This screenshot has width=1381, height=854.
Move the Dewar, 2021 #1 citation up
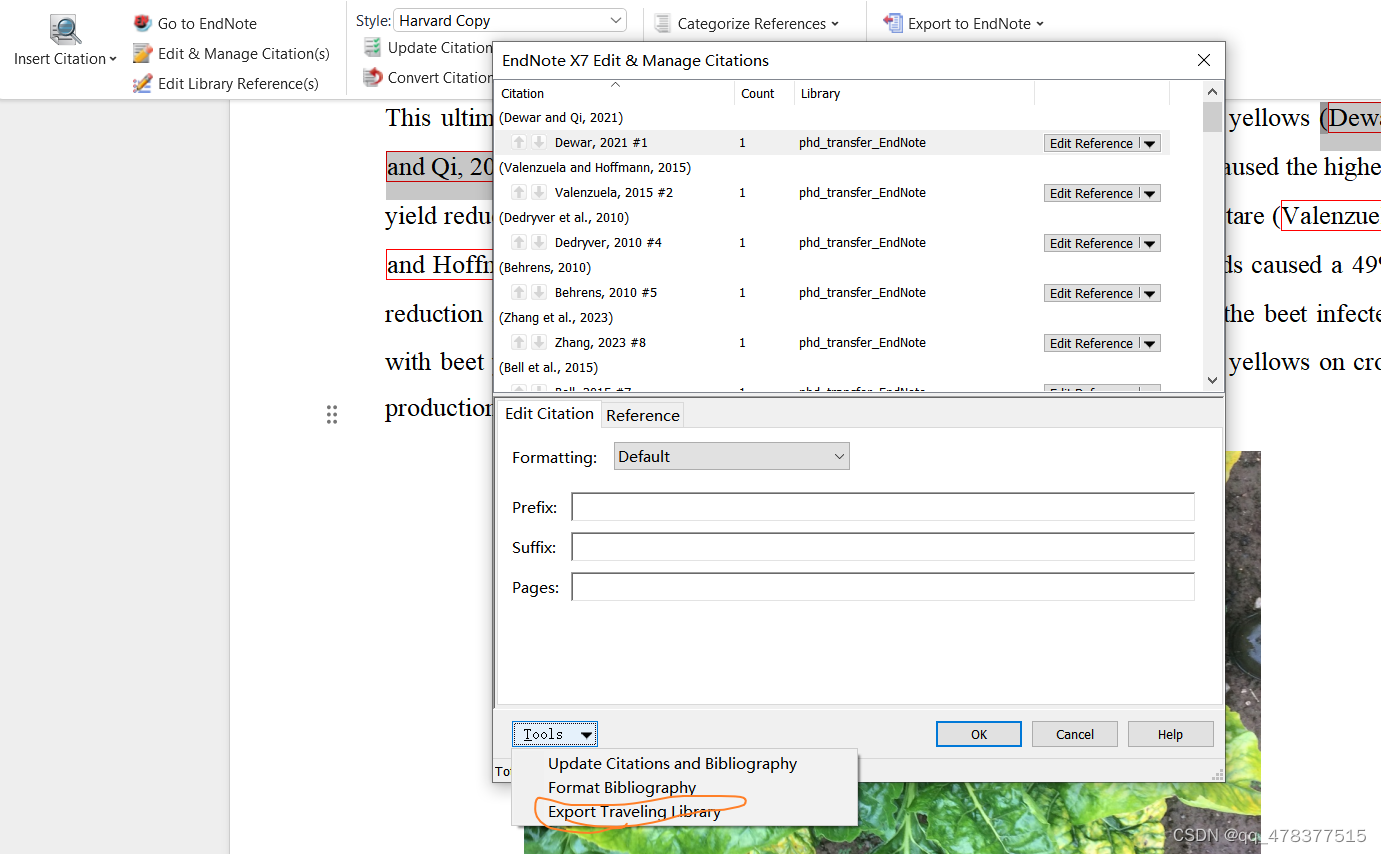point(519,142)
